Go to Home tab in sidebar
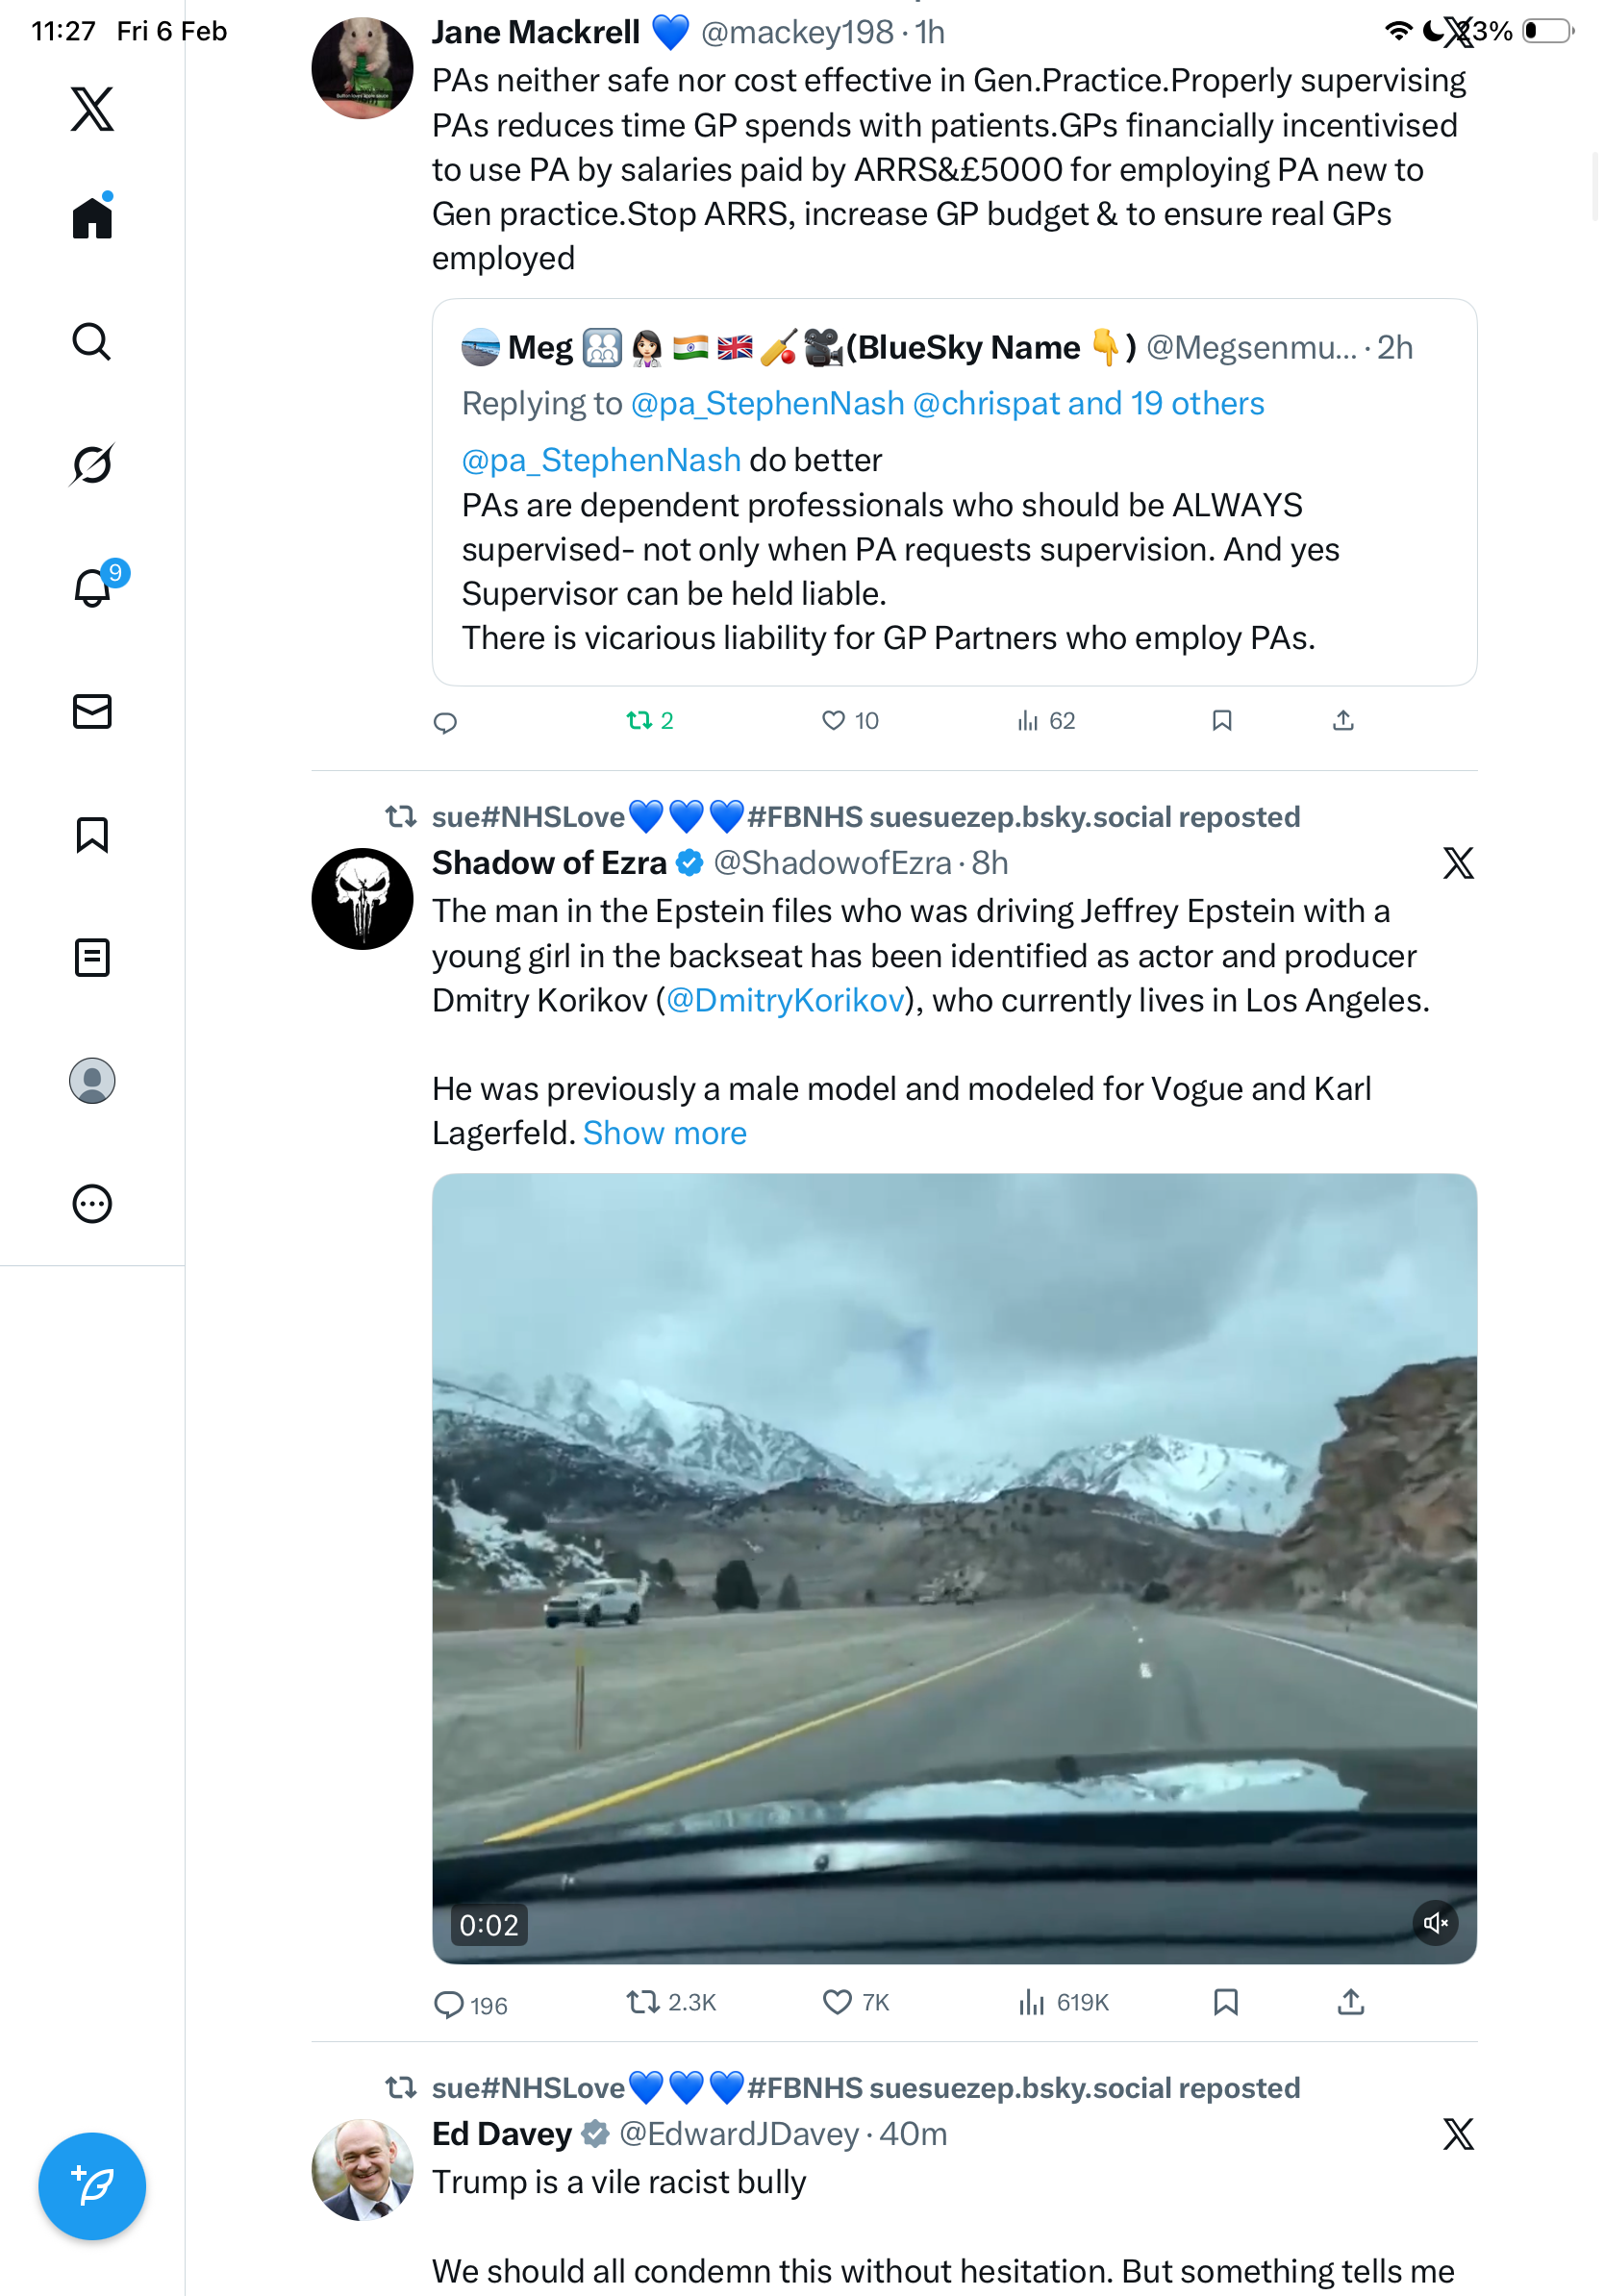This screenshot has height=2296, width=1604. pos(92,218)
